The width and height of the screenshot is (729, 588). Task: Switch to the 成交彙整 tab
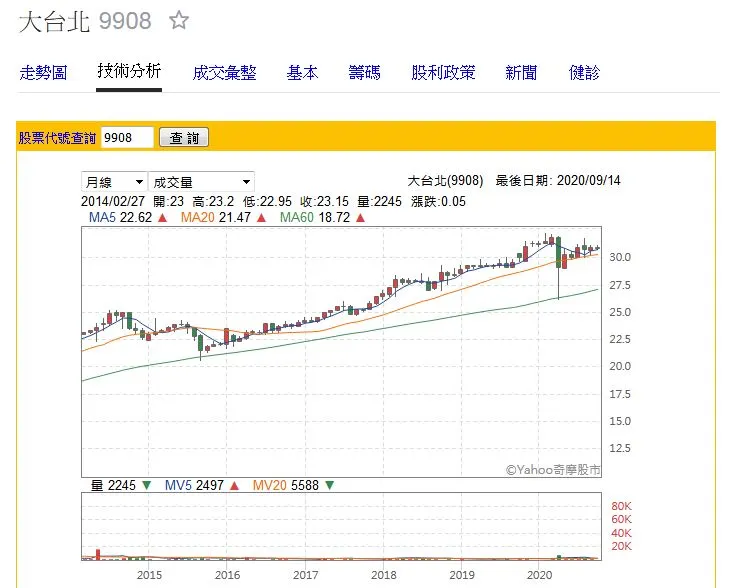pyautogui.click(x=225, y=73)
